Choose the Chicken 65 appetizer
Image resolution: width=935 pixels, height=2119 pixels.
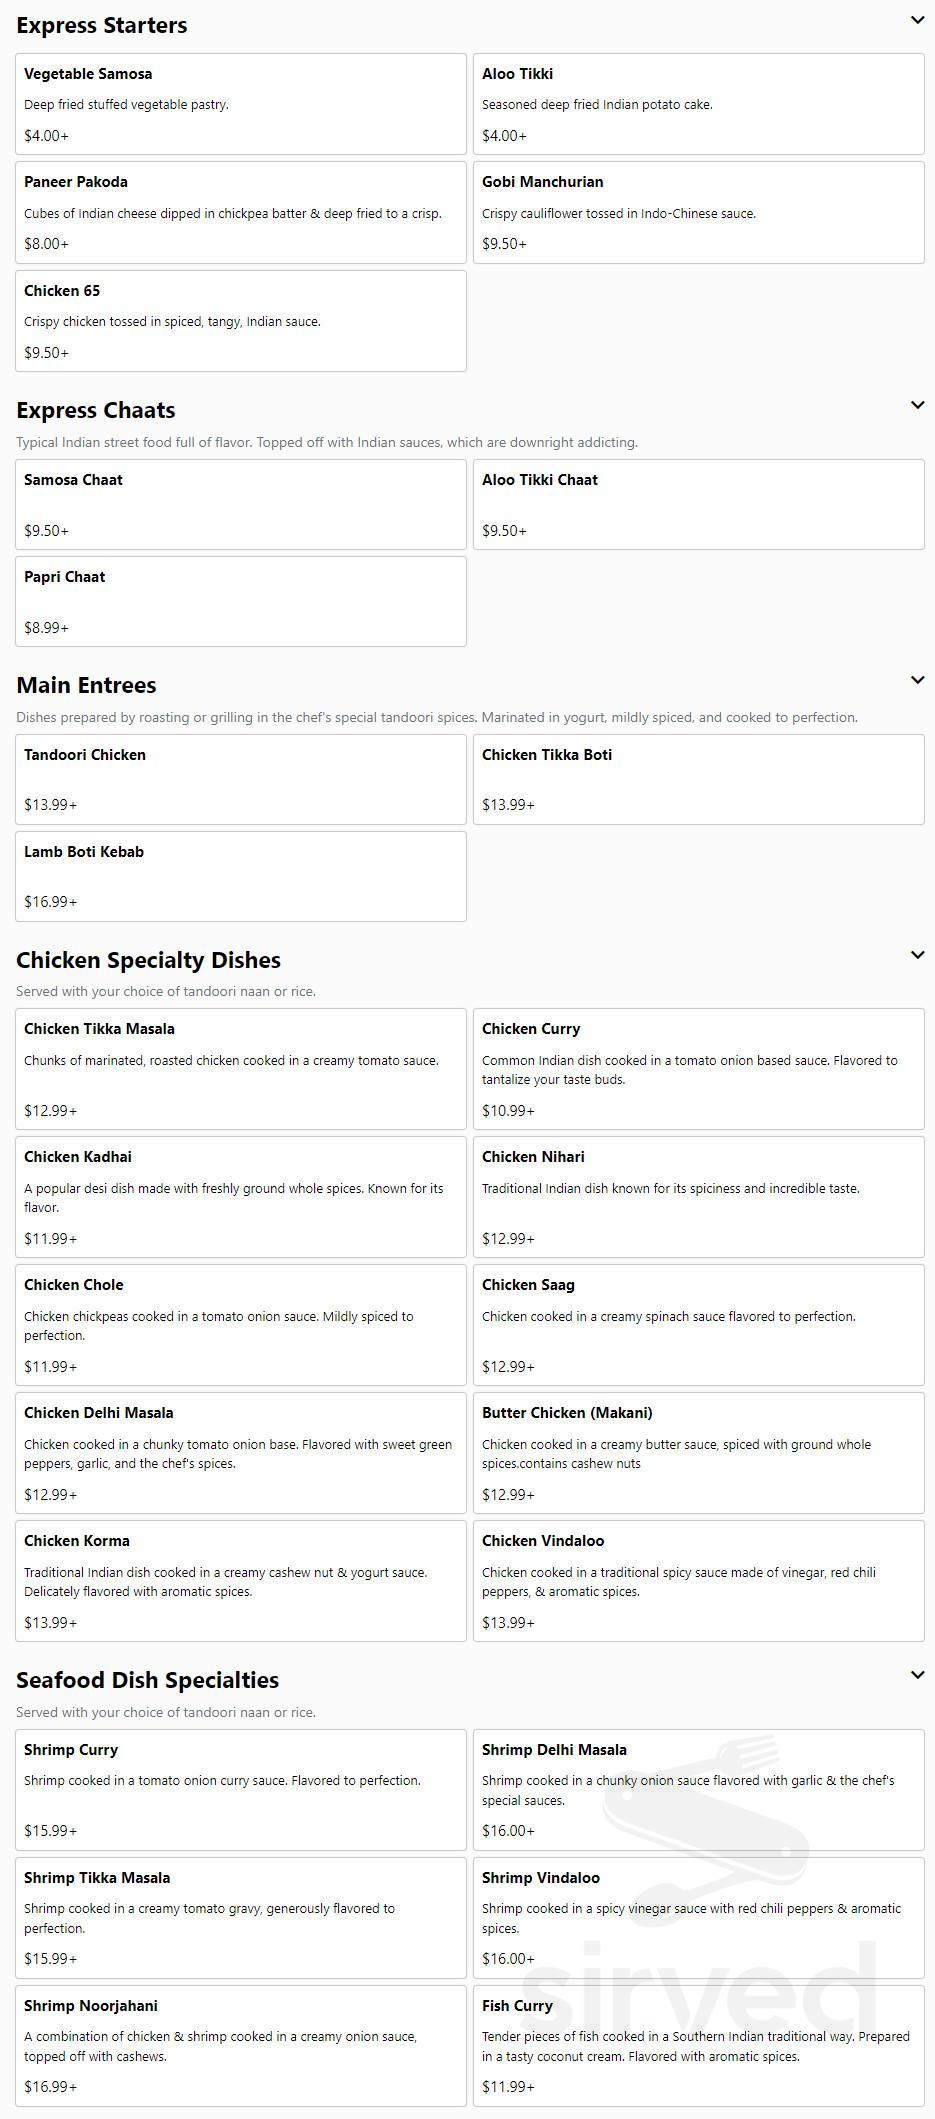click(x=240, y=320)
